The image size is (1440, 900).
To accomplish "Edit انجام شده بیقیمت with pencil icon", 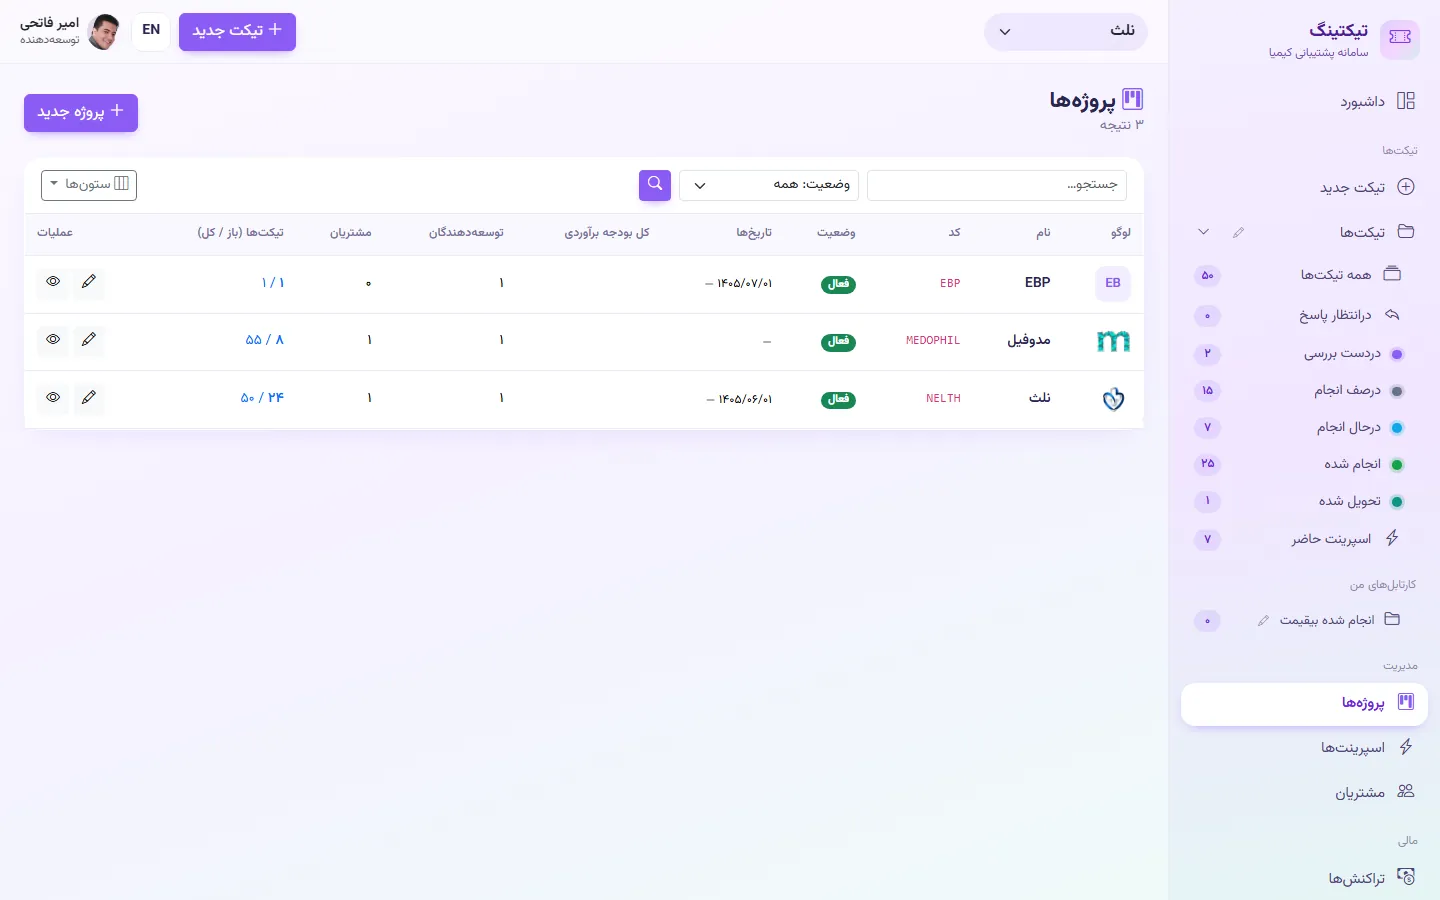I will click(1263, 621).
